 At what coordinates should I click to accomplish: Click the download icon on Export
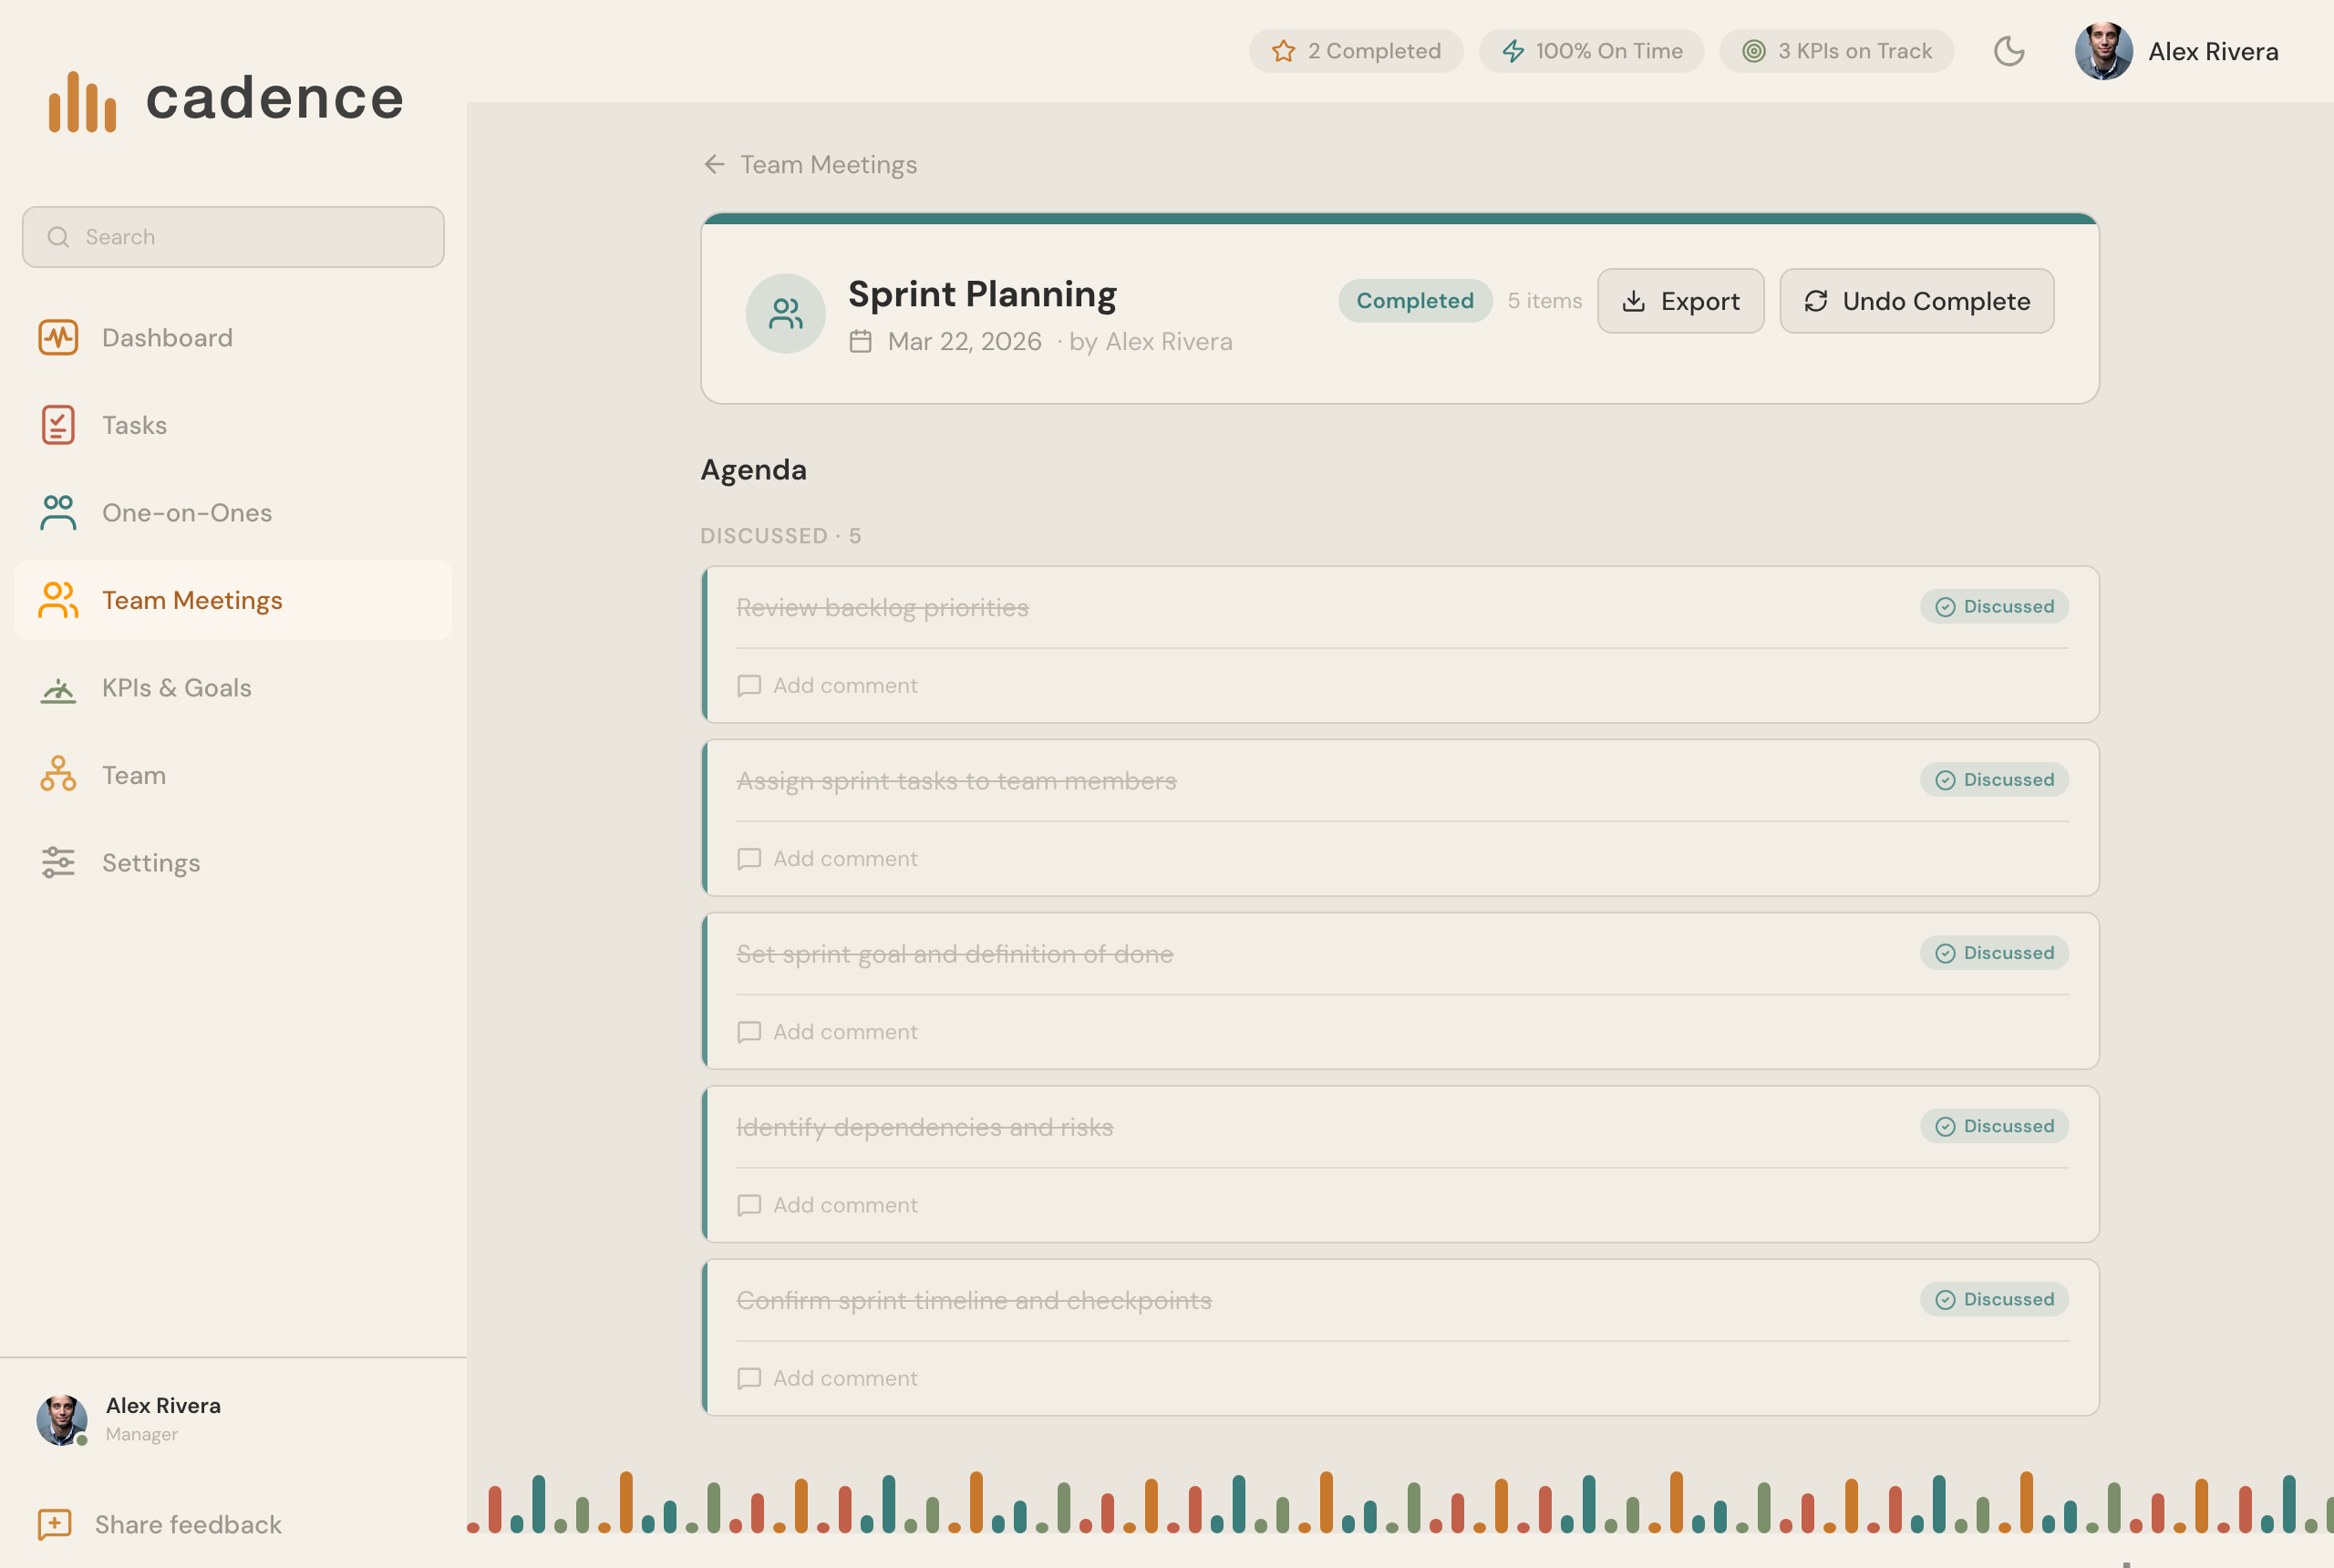(x=1633, y=301)
